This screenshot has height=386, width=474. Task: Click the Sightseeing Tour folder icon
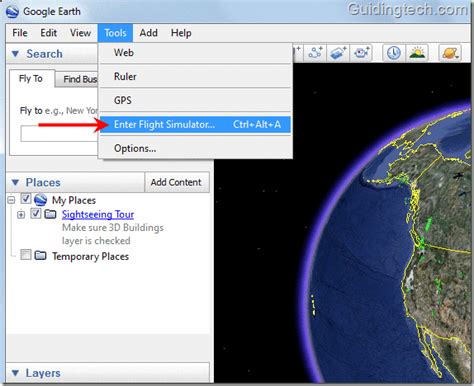tap(50, 214)
